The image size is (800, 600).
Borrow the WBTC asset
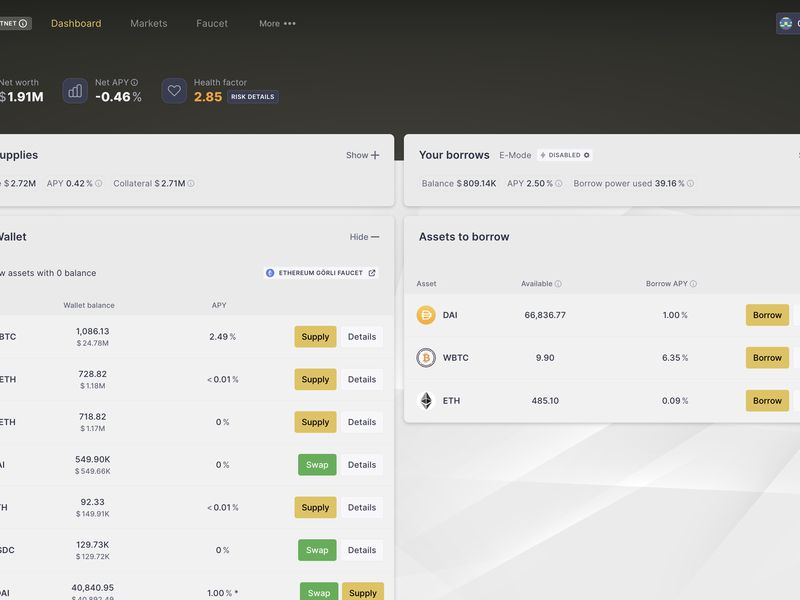767,358
